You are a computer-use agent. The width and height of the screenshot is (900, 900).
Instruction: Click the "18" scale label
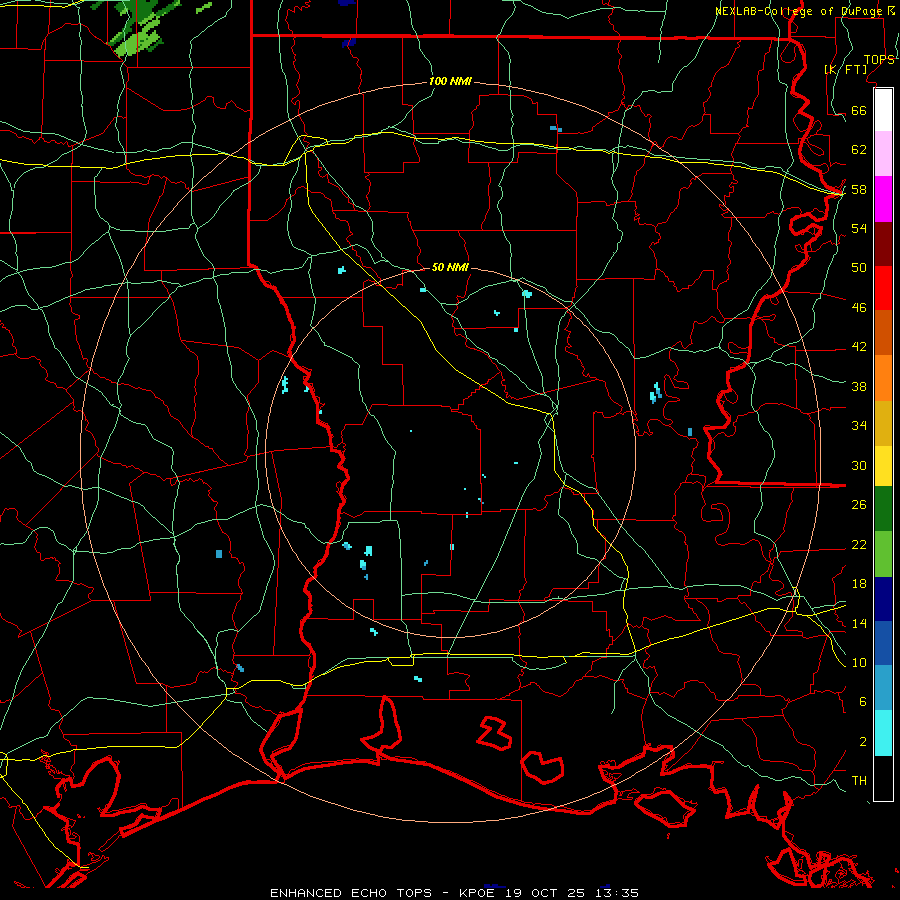[x=859, y=584]
